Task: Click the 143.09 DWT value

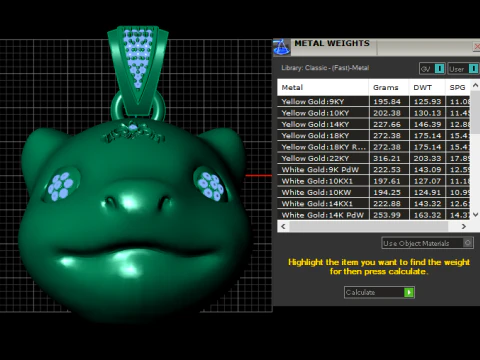Action: (x=427, y=169)
